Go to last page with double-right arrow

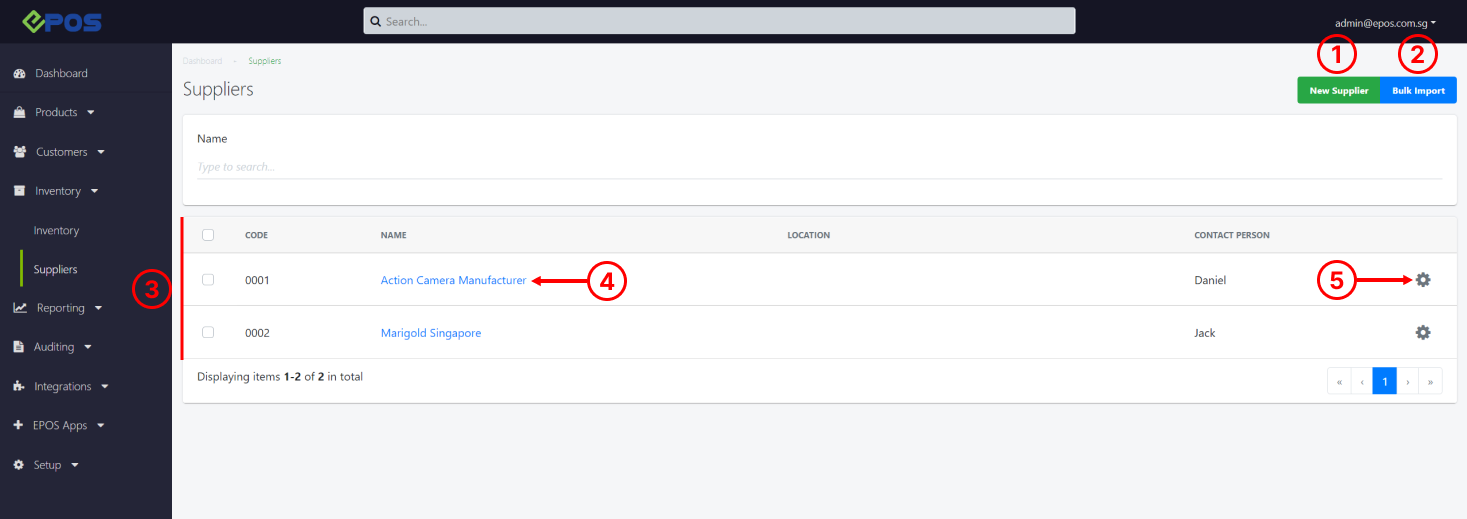pyautogui.click(x=1431, y=381)
